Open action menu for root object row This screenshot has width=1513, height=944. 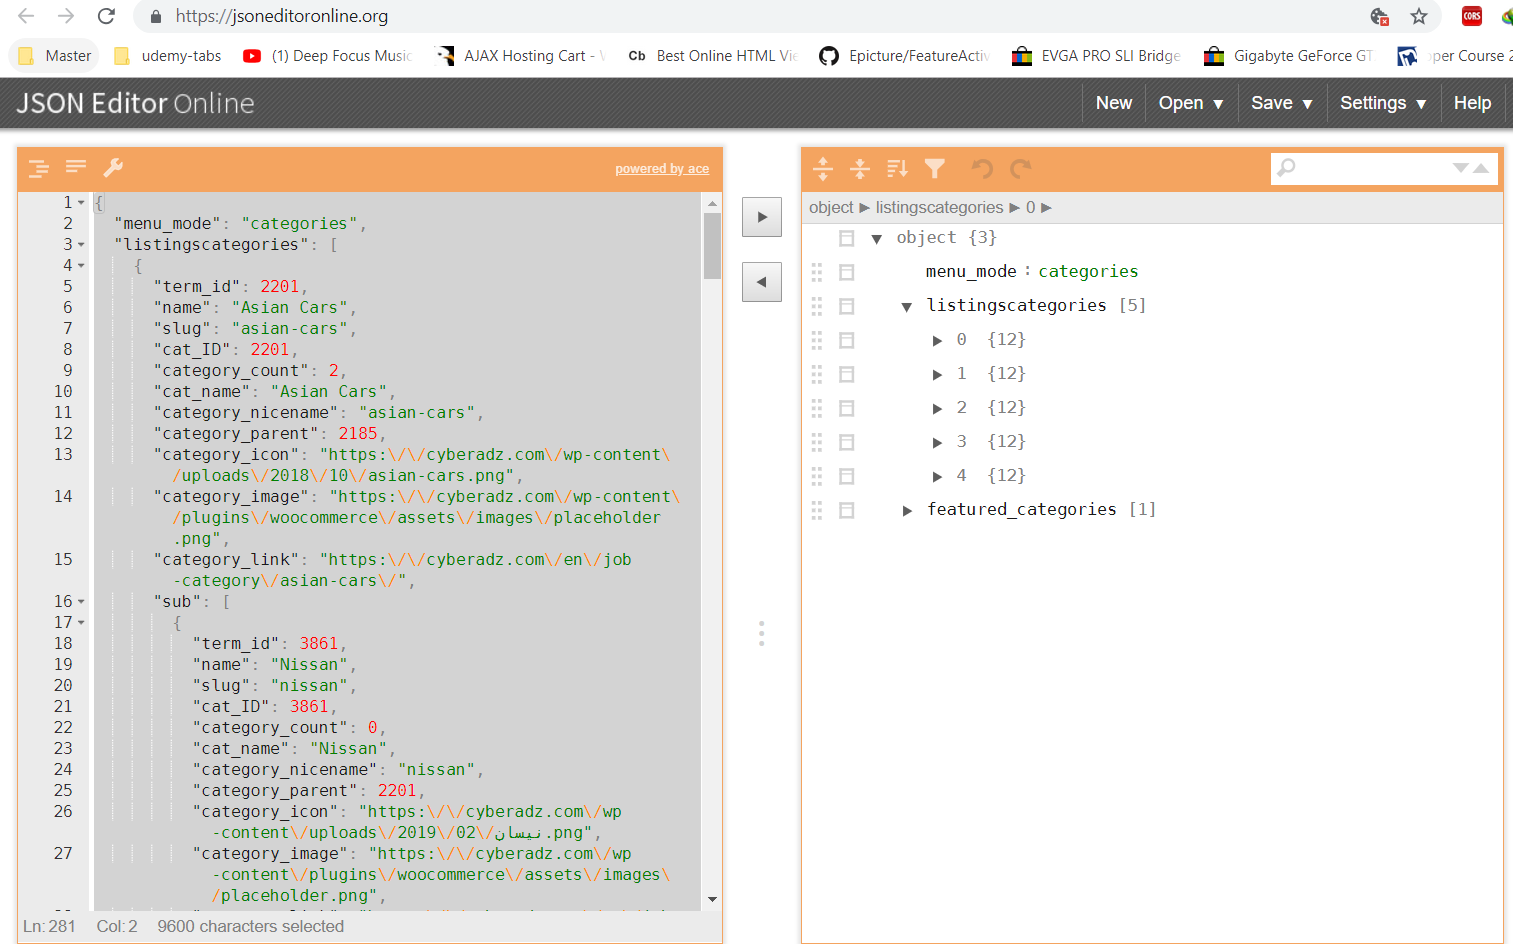pos(847,238)
